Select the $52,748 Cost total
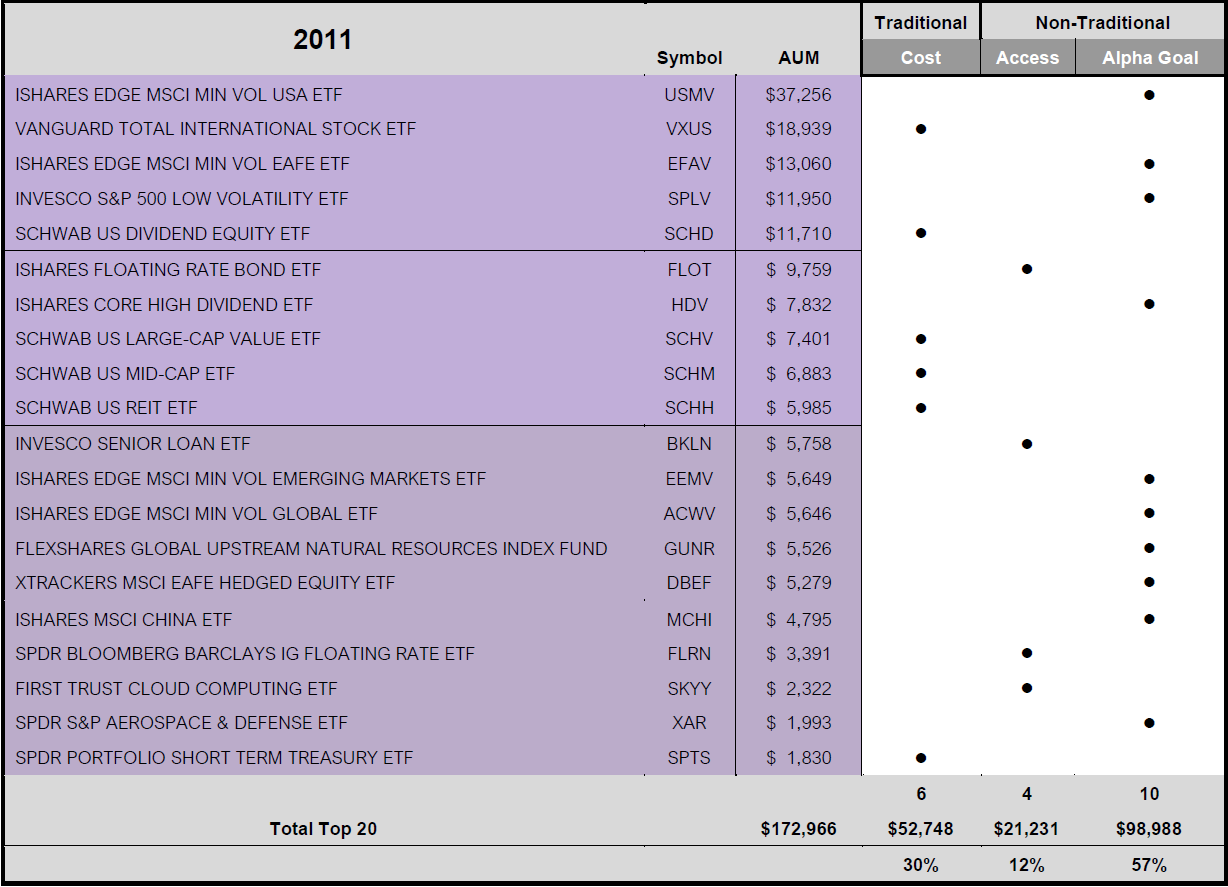 [x=921, y=829]
